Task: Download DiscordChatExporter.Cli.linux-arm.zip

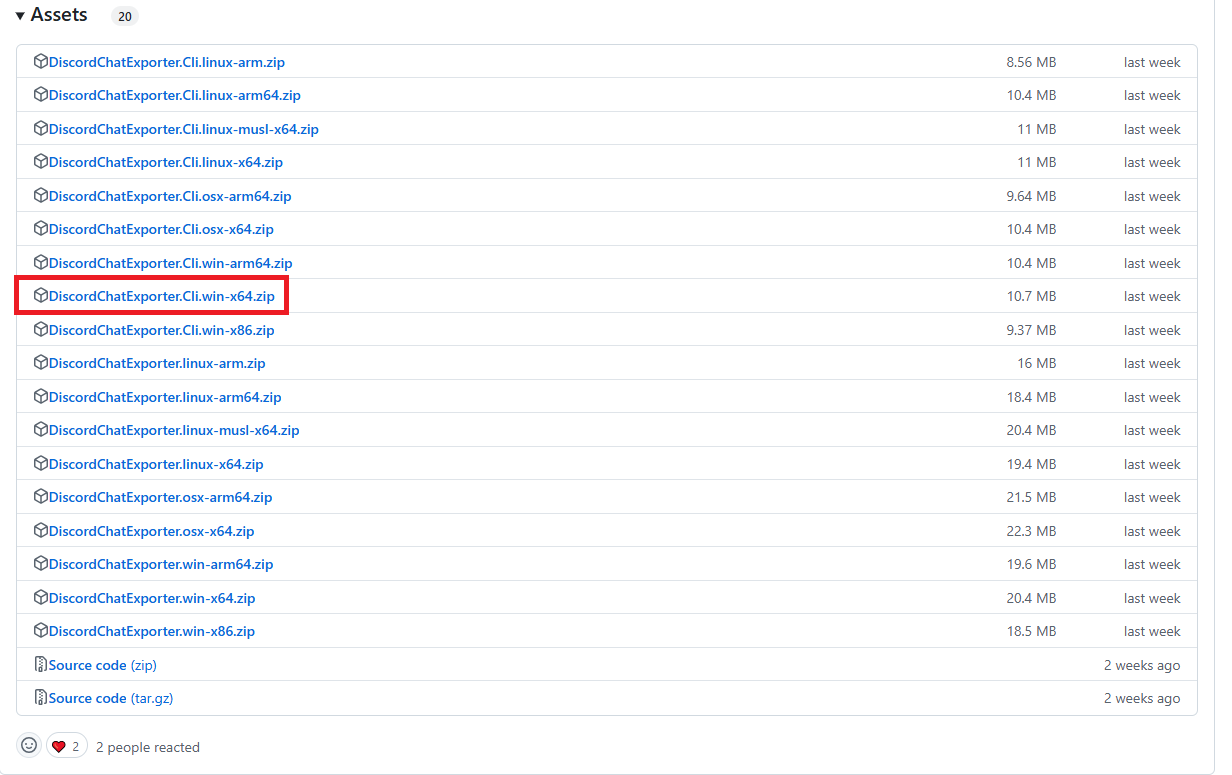Action: 167,62
